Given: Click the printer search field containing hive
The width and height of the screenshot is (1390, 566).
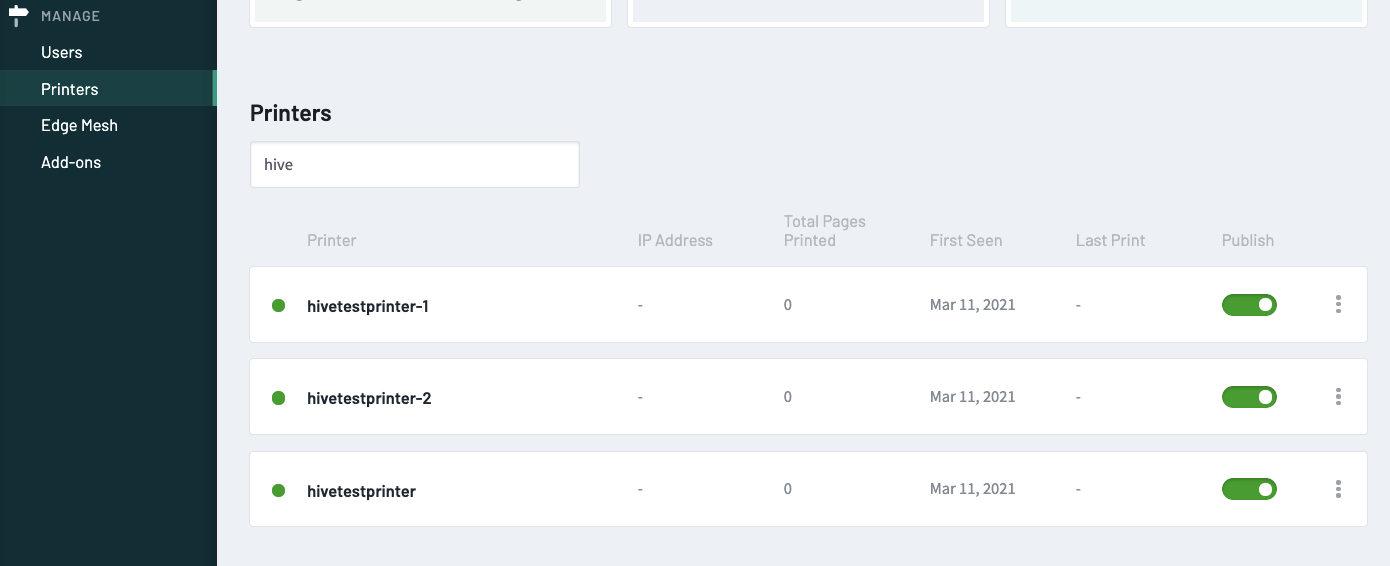Looking at the screenshot, I should (415, 164).
